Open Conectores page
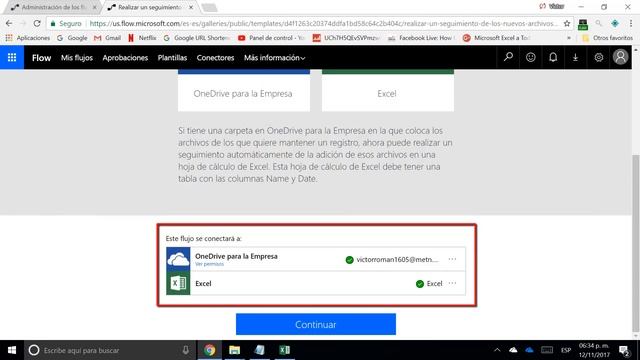 pos(215,58)
